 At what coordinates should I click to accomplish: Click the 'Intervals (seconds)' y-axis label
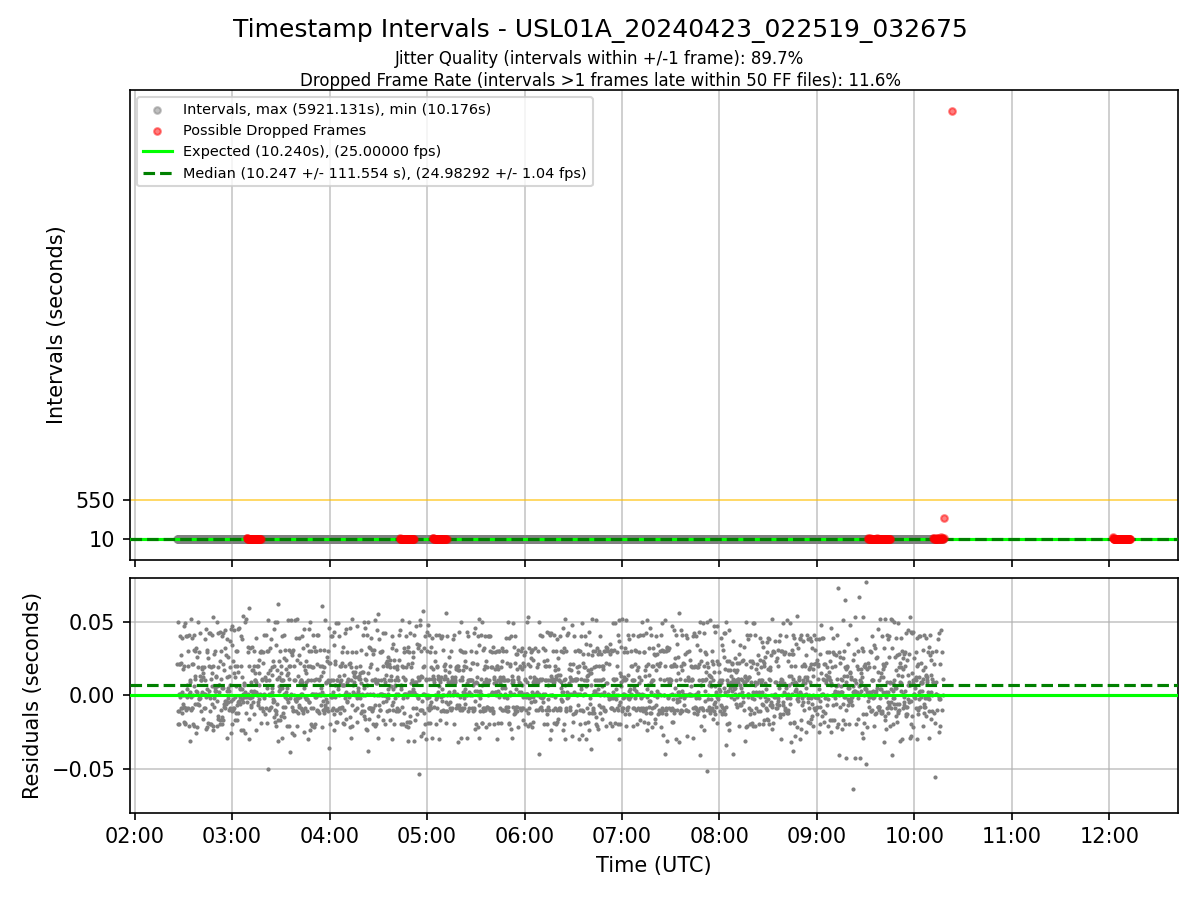(x=56, y=325)
